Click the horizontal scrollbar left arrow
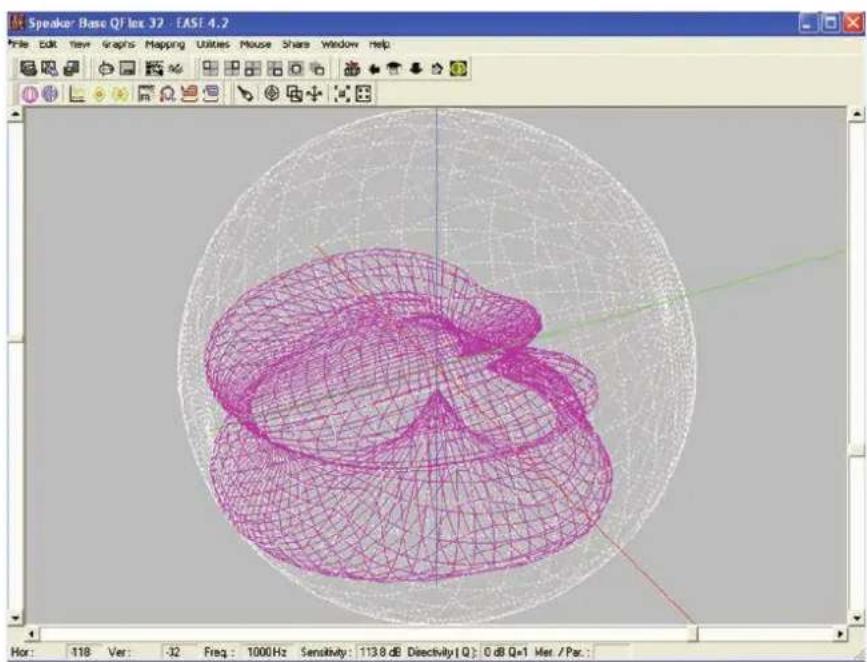 click(32, 634)
